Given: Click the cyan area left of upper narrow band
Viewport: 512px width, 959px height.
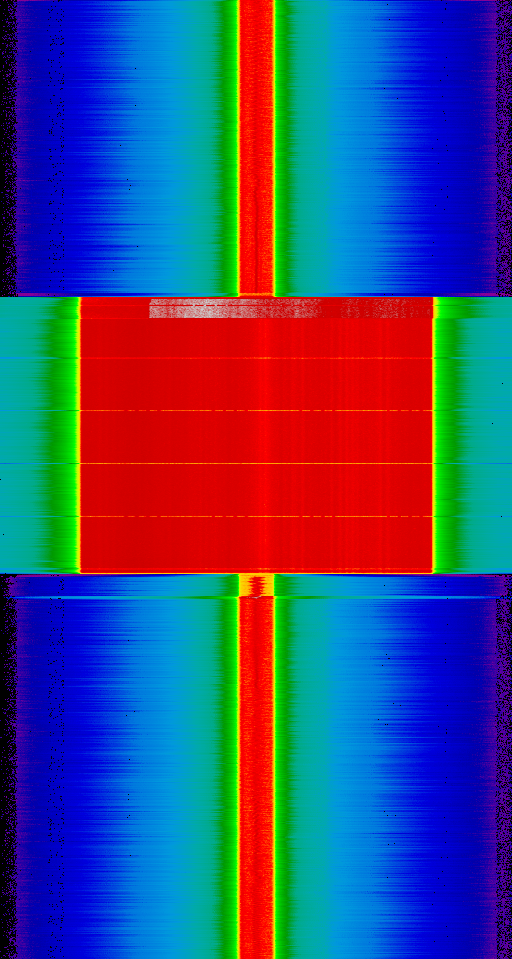Looking at the screenshot, I should 184,147.
